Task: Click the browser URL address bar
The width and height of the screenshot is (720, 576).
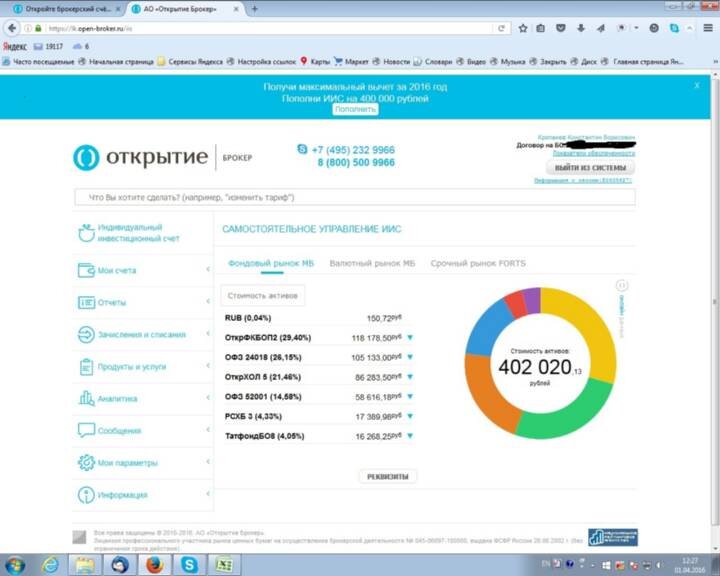Action: click(269, 28)
